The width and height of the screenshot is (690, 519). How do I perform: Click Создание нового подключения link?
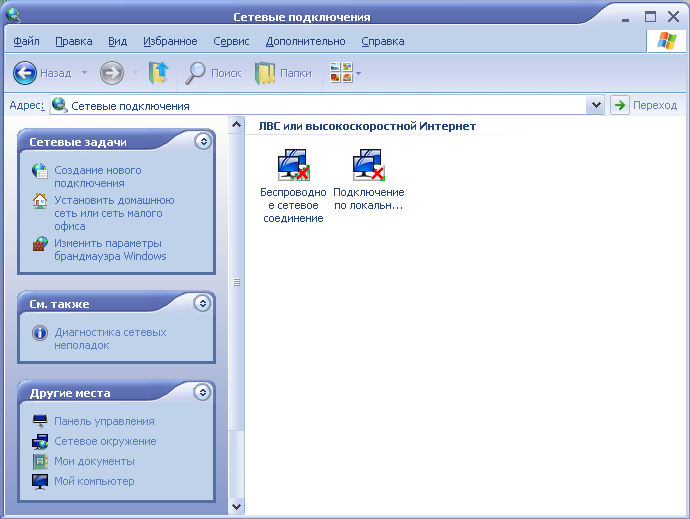(x=98, y=177)
